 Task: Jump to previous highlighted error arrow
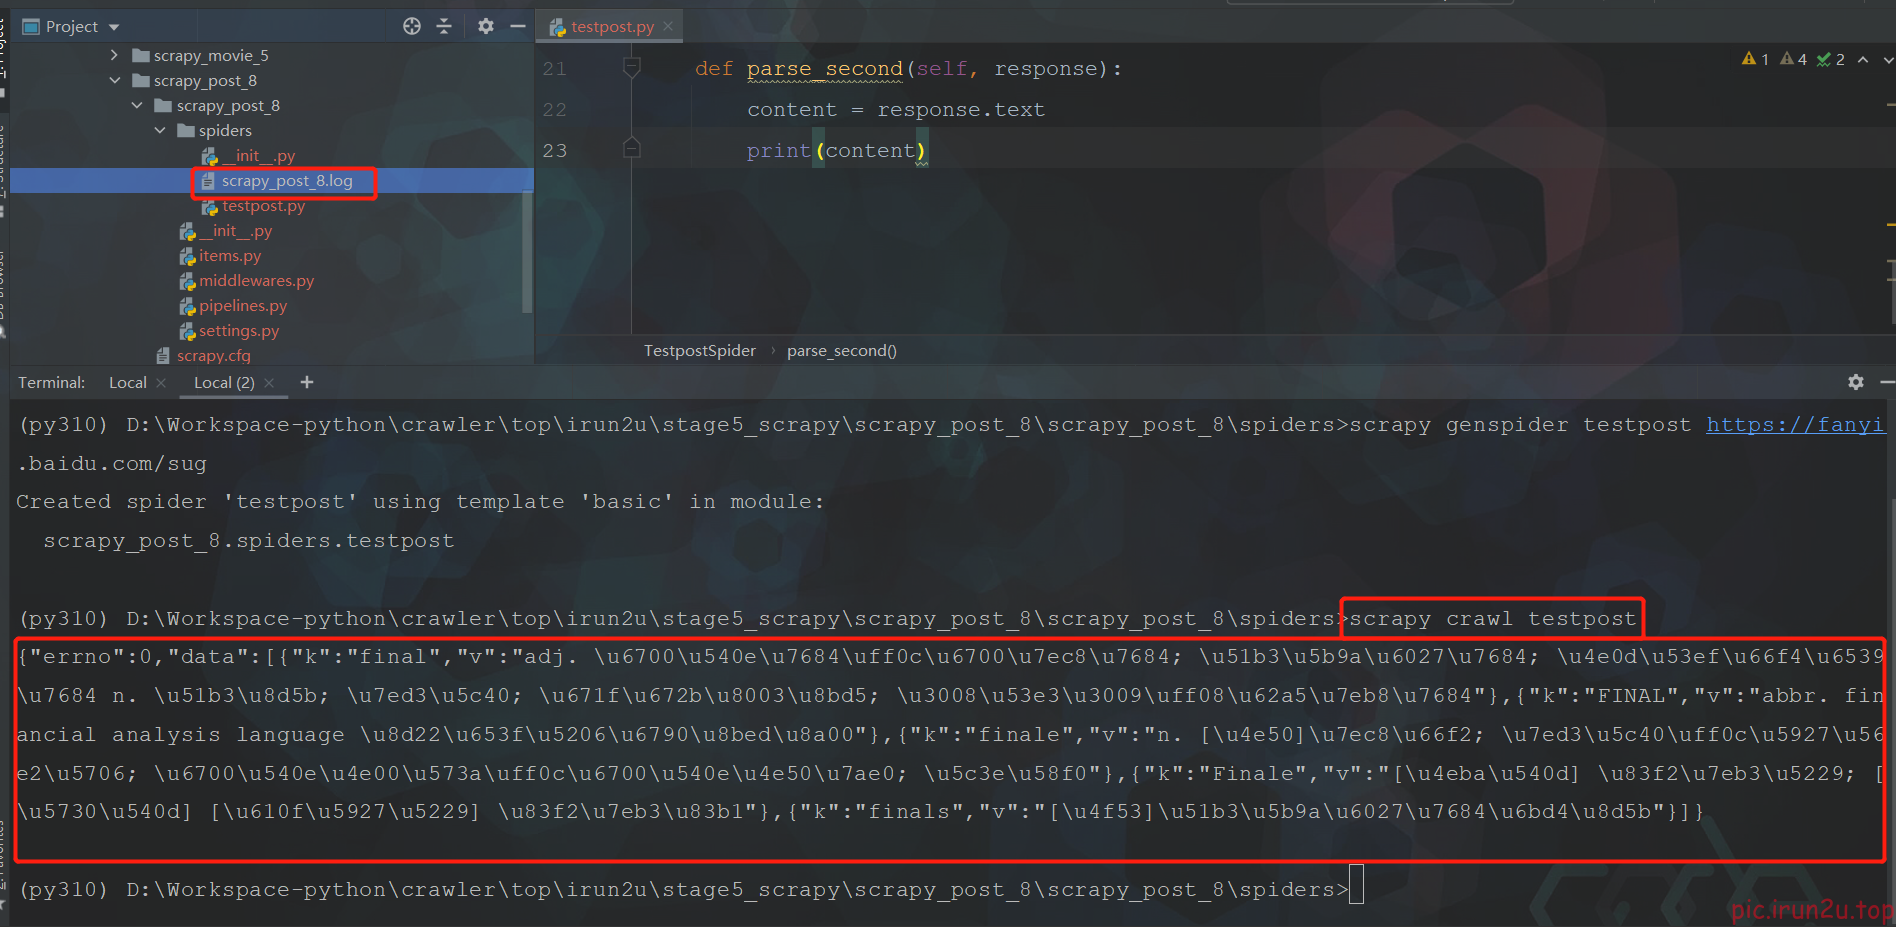1863,60
